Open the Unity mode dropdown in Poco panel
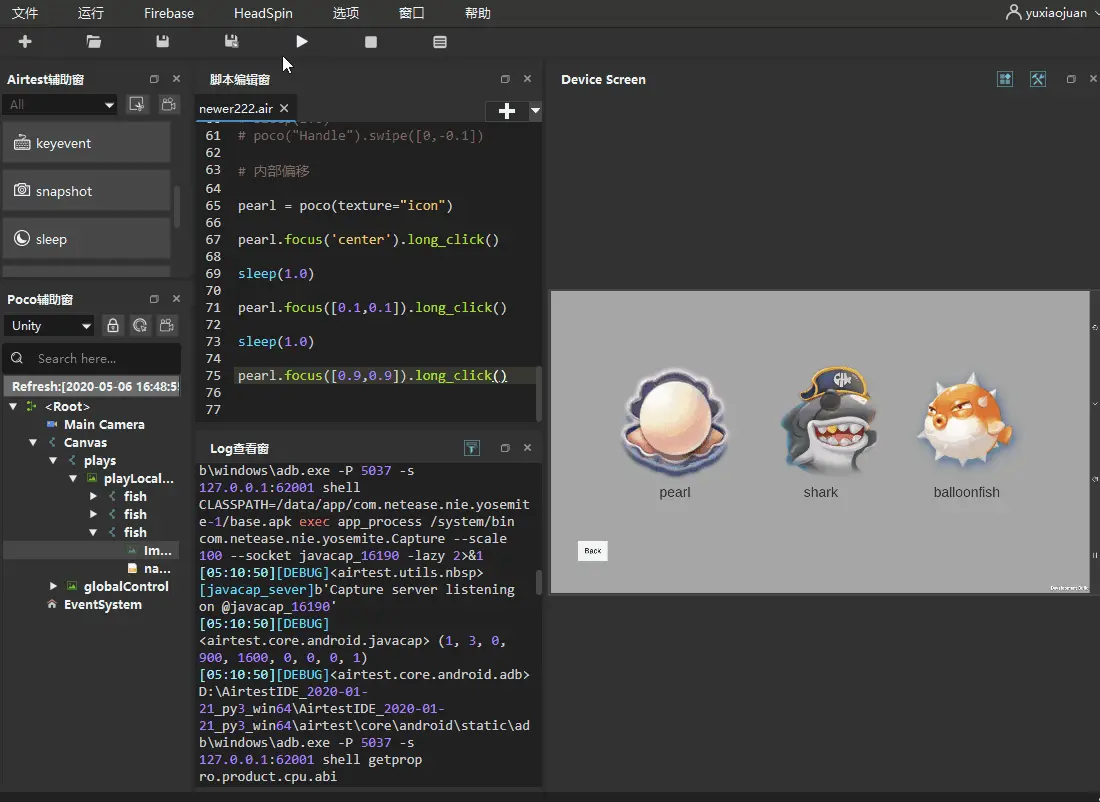 point(49,325)
